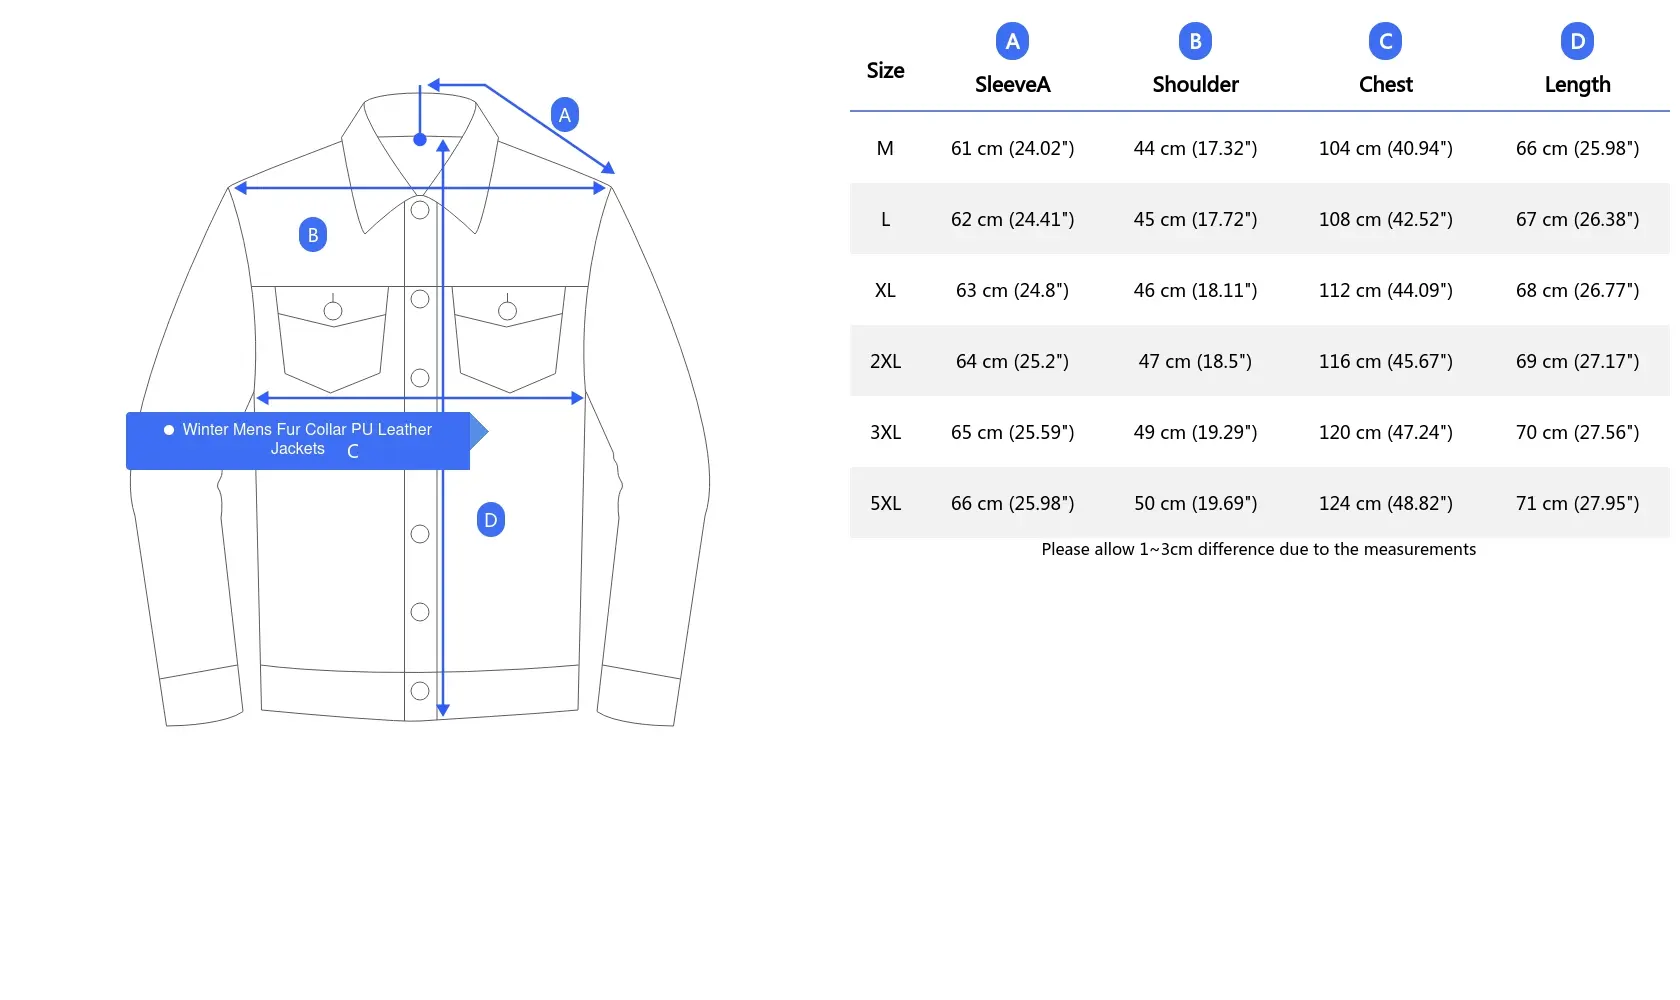
Task: Select the 2XL size row label
Action: 885,361
